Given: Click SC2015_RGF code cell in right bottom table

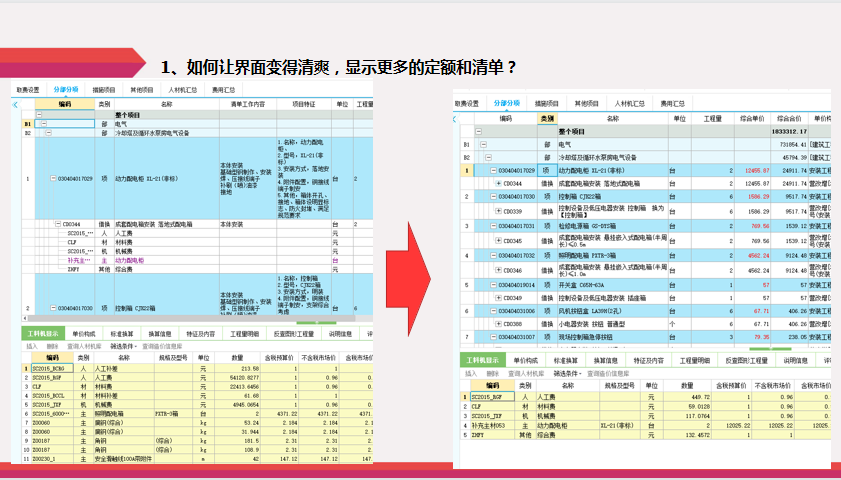Looking at the screenshot, I should tap(492, 397).
